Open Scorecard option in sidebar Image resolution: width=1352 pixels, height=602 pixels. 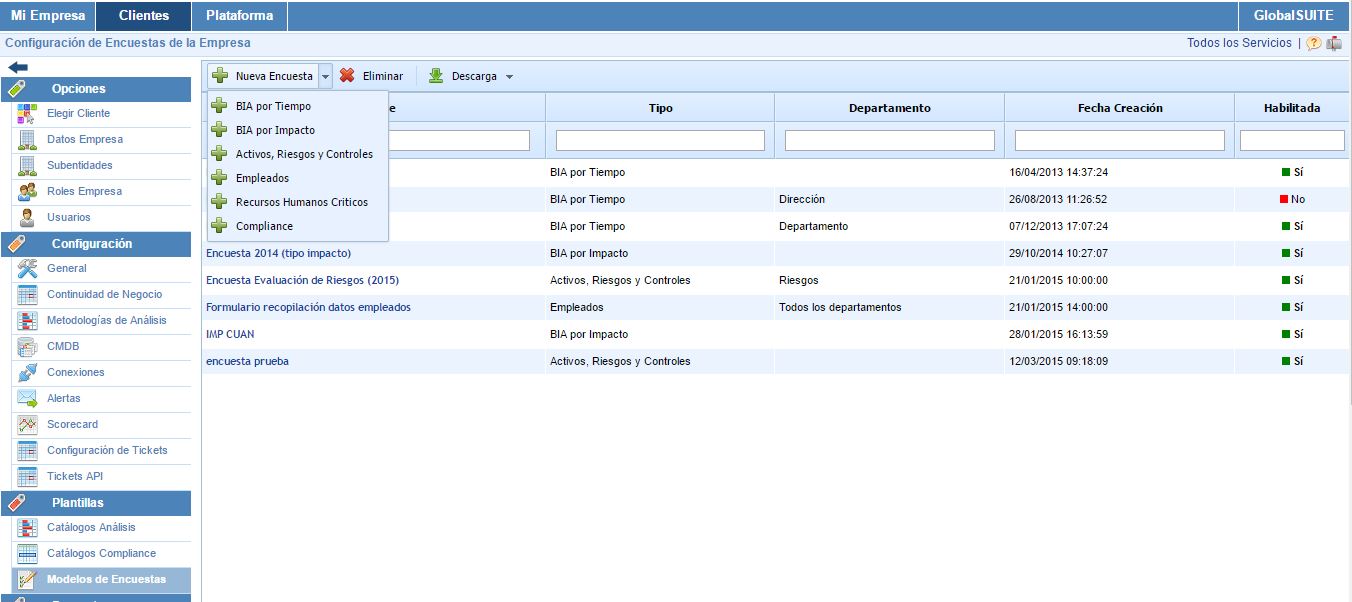(72, 425)
